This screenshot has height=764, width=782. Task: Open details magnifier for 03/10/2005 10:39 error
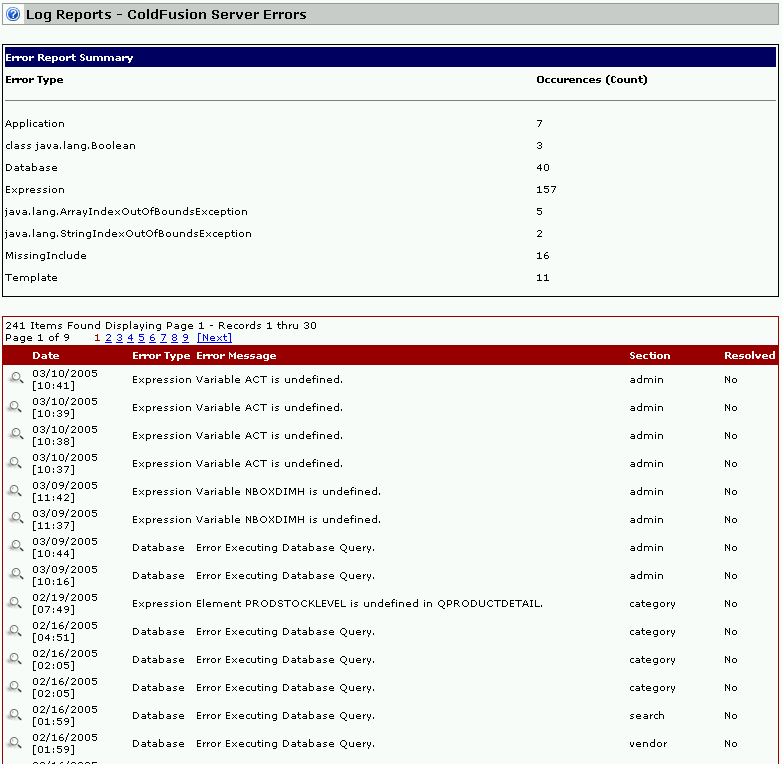(16, 406)
